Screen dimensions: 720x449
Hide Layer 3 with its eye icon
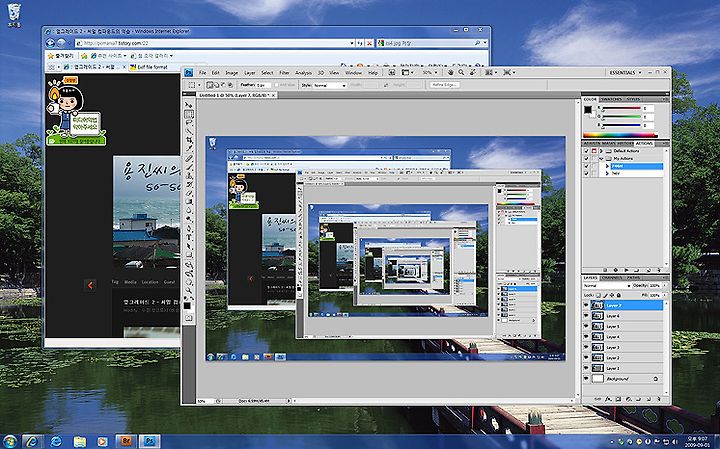point(586,347)
